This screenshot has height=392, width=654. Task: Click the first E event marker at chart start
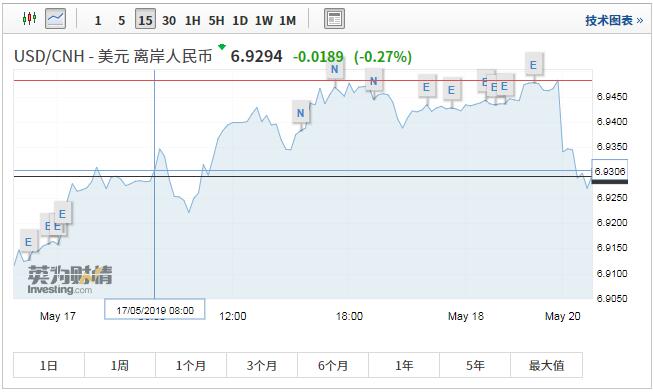[x=28, y=242]
